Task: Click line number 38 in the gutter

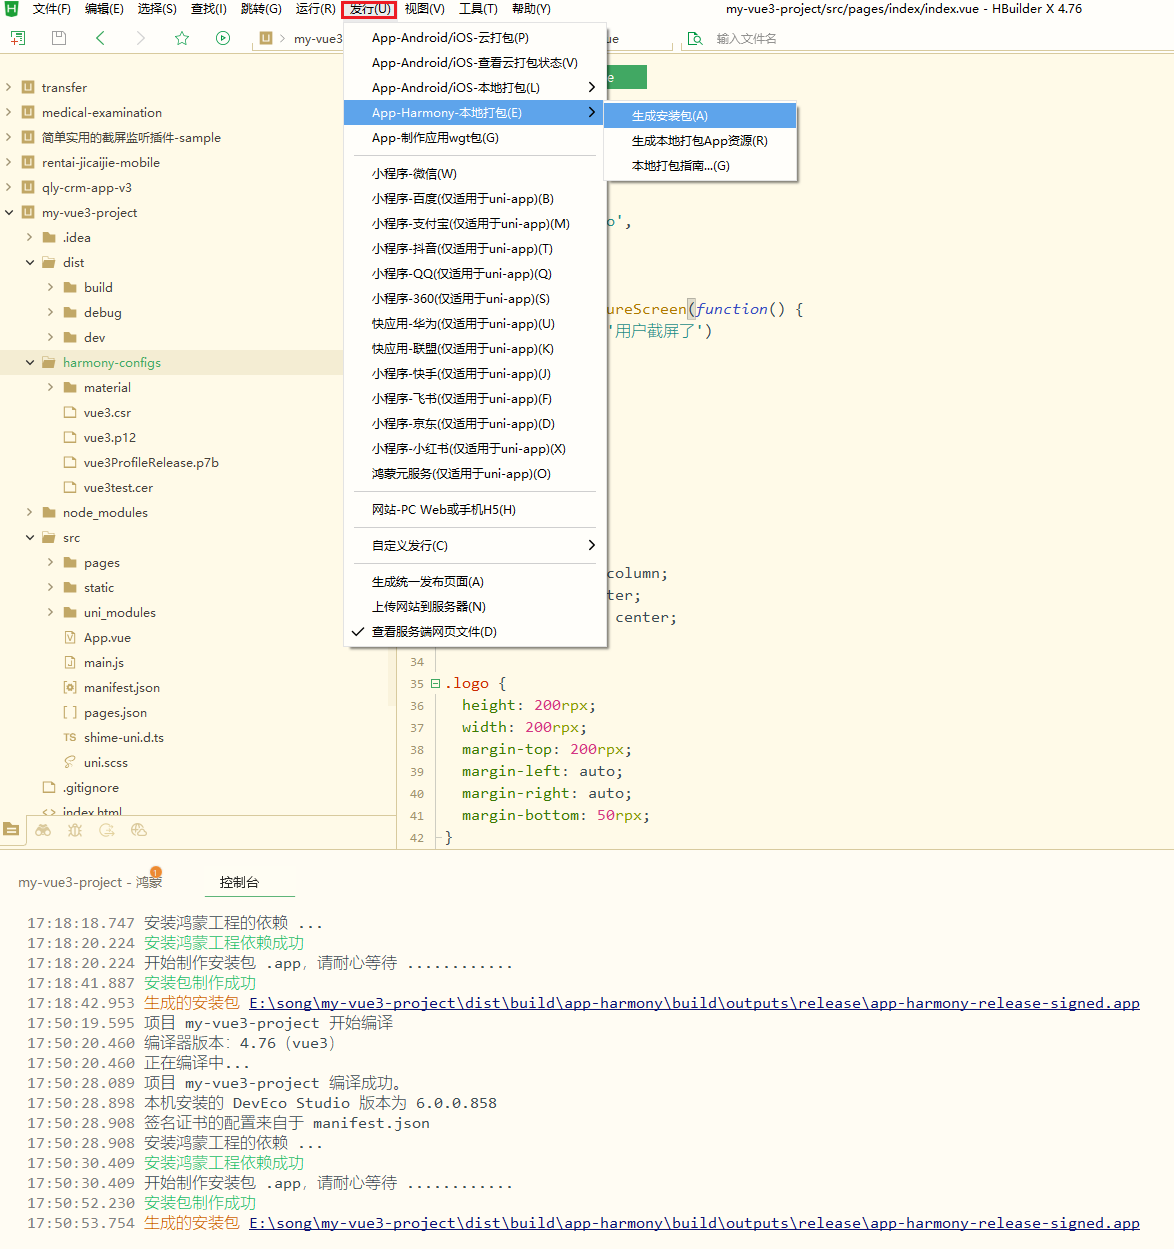Action: pos(417,750)
